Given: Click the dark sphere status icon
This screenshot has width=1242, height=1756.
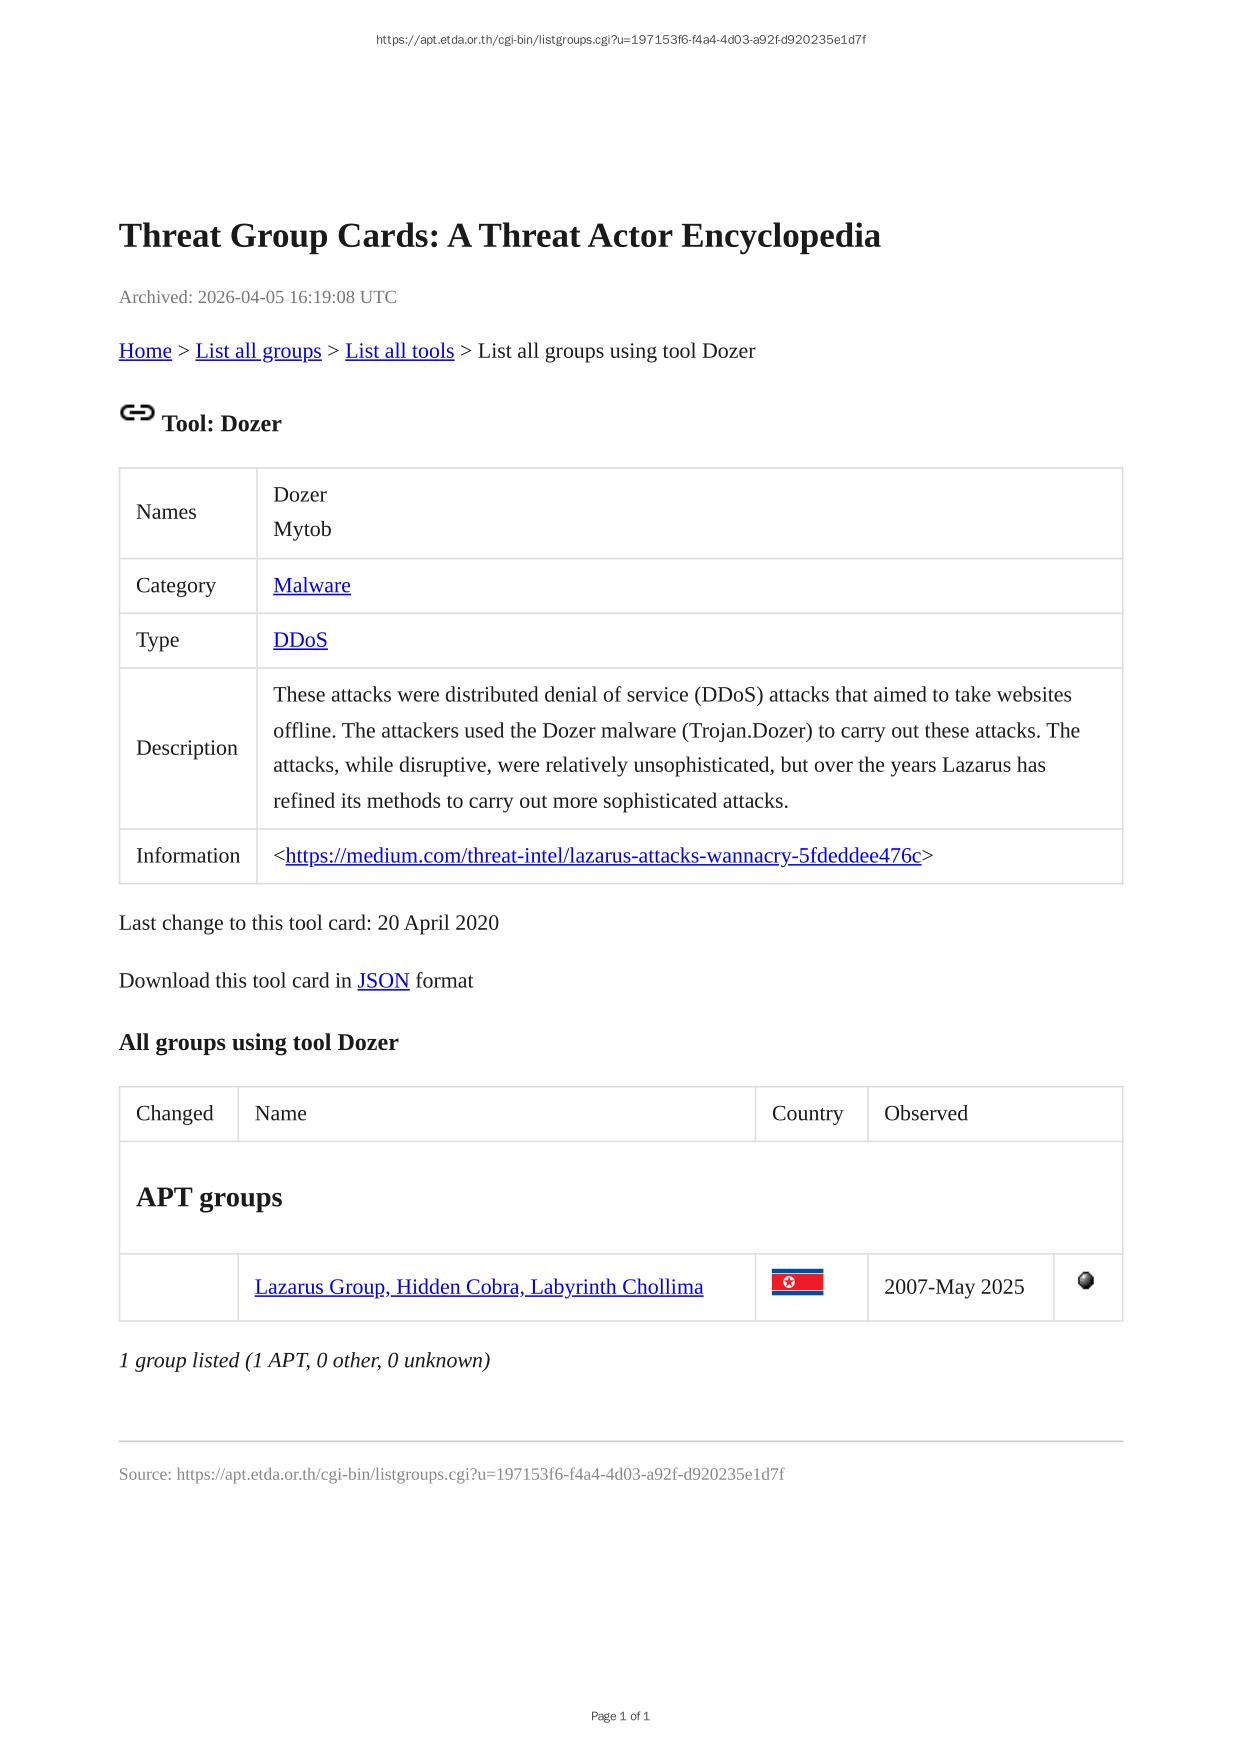Looking at the screenshot, I should 1086,1281.
